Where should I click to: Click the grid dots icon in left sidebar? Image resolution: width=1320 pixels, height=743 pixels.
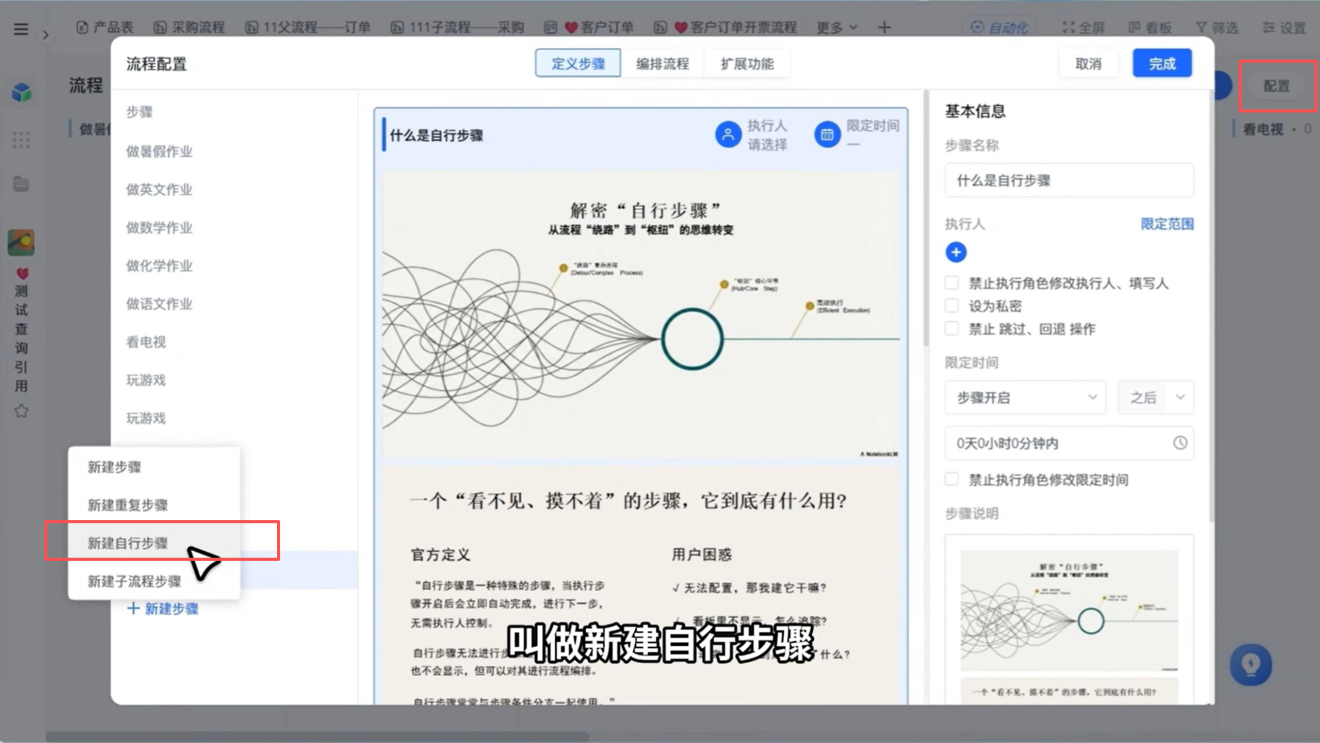[21, 140]
